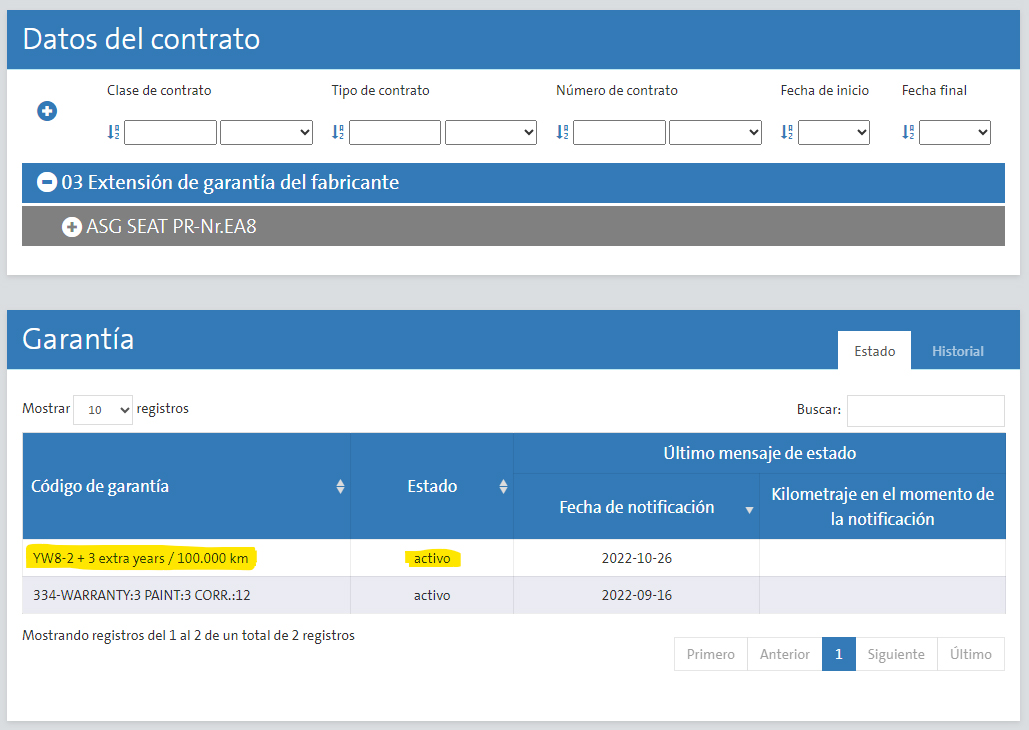
Task: Sort table by Estado column arrows
Action: pyautogui.click(x=503, y=487)
